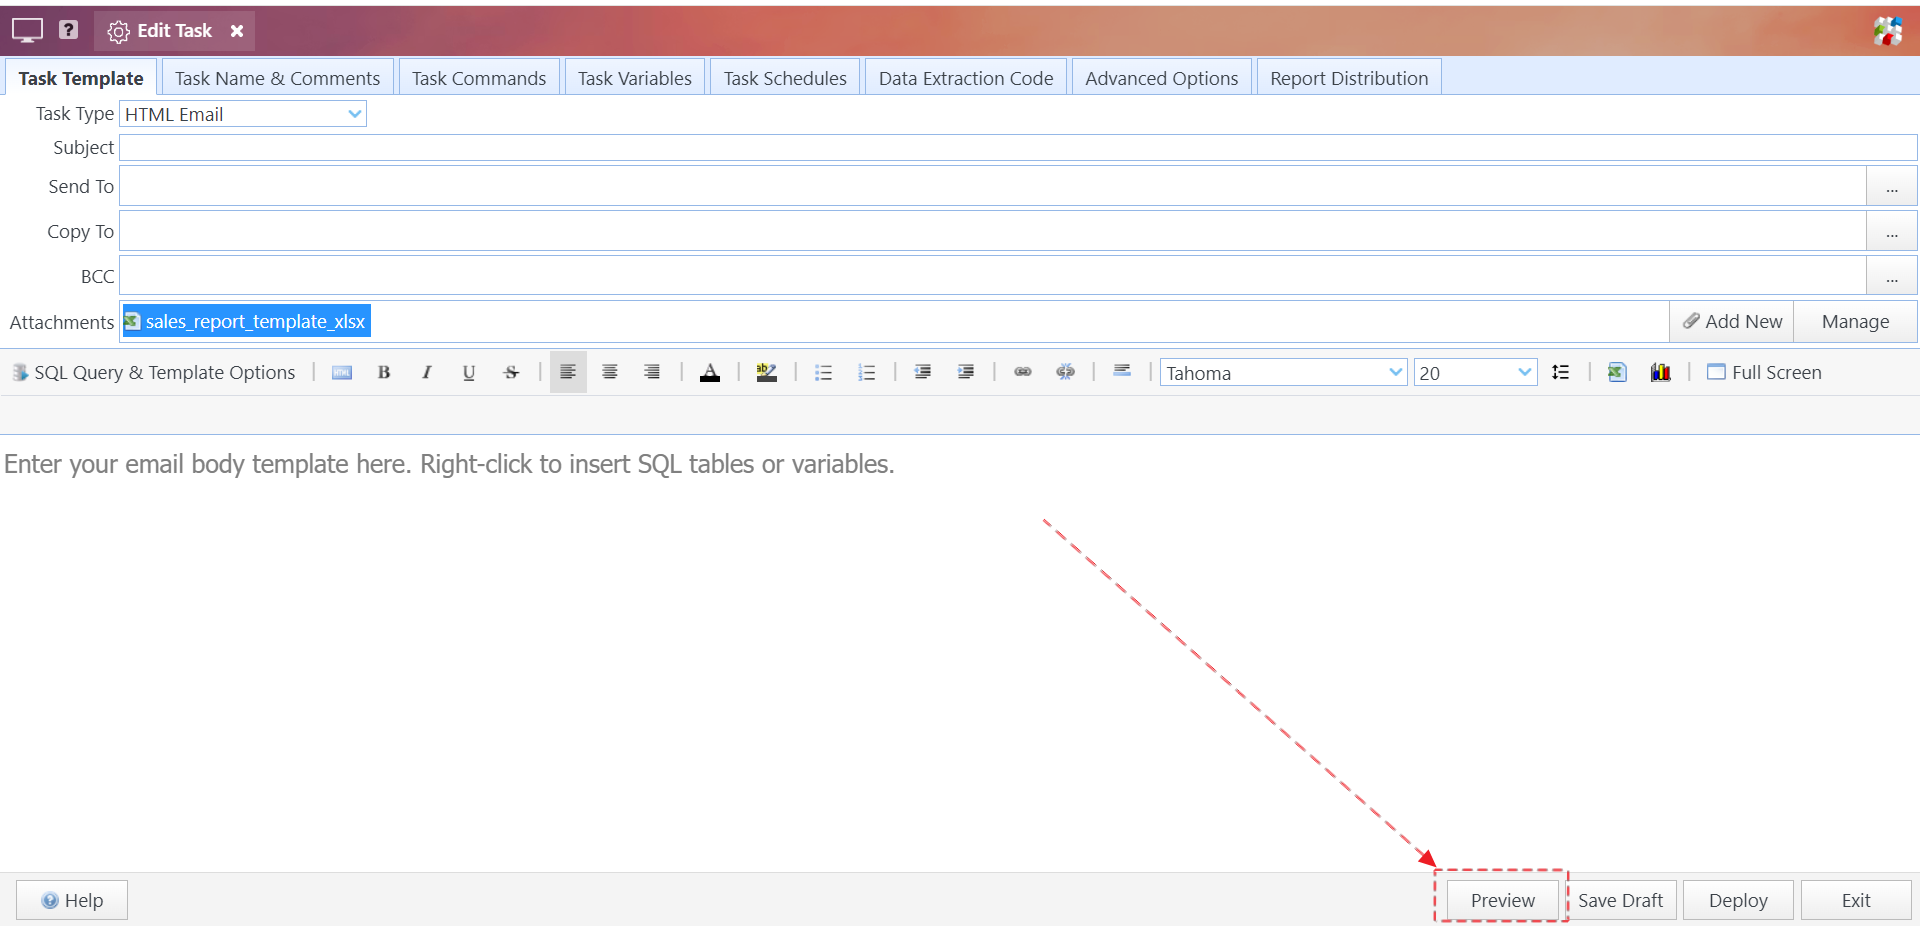
Task: Toggle strikethrough formatting
Action: [x=511, y=372]
